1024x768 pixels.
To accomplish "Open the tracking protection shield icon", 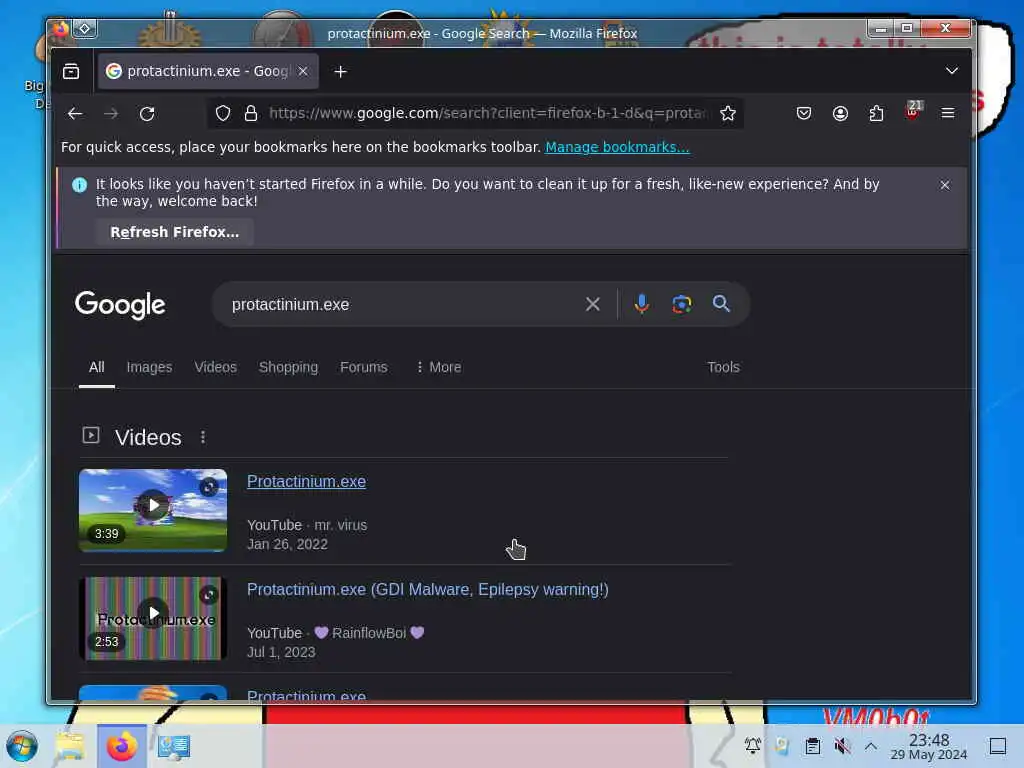I will coord(223,114).
